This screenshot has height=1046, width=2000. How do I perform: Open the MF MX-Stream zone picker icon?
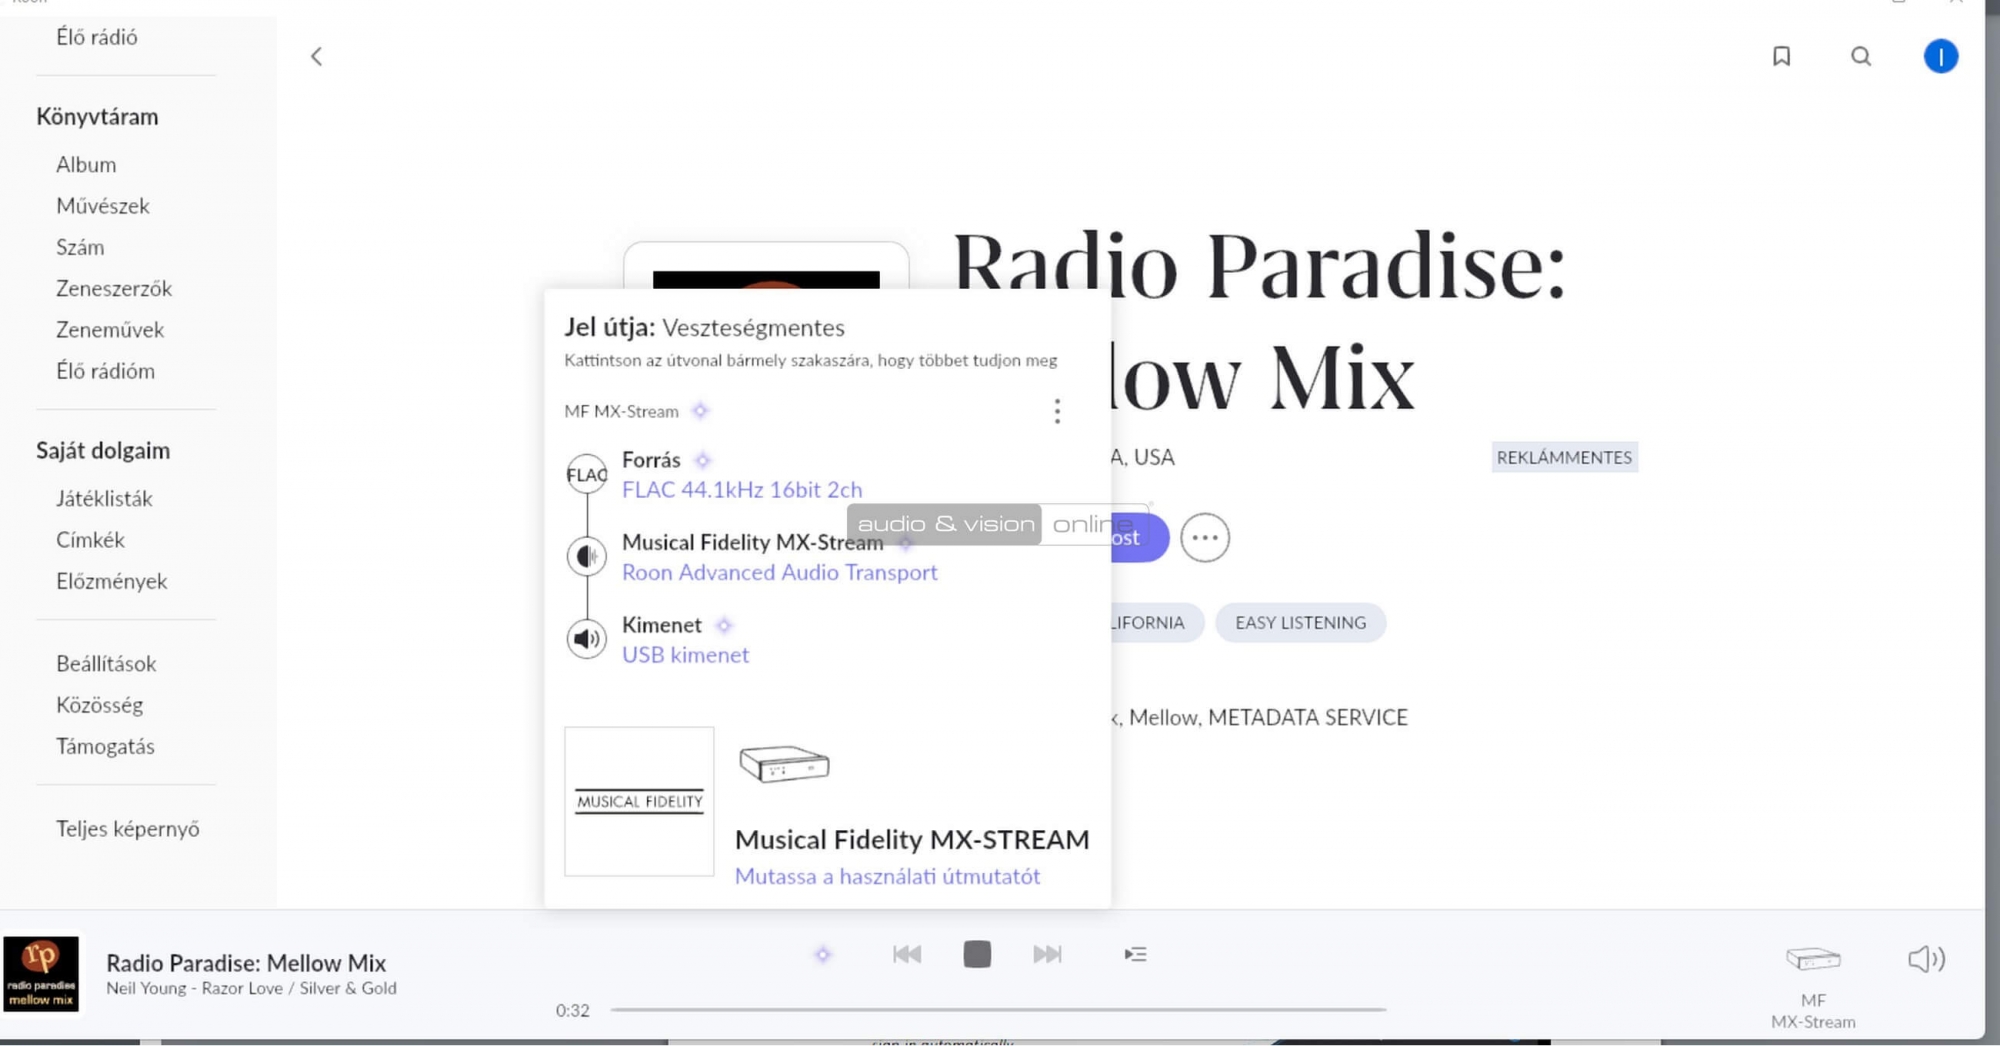(x=1813, y=959)
